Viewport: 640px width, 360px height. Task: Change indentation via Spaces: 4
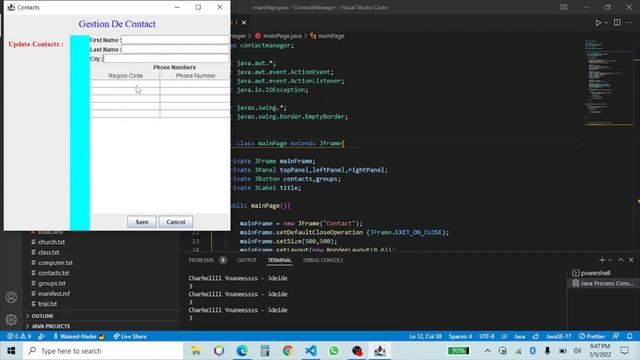460,336
